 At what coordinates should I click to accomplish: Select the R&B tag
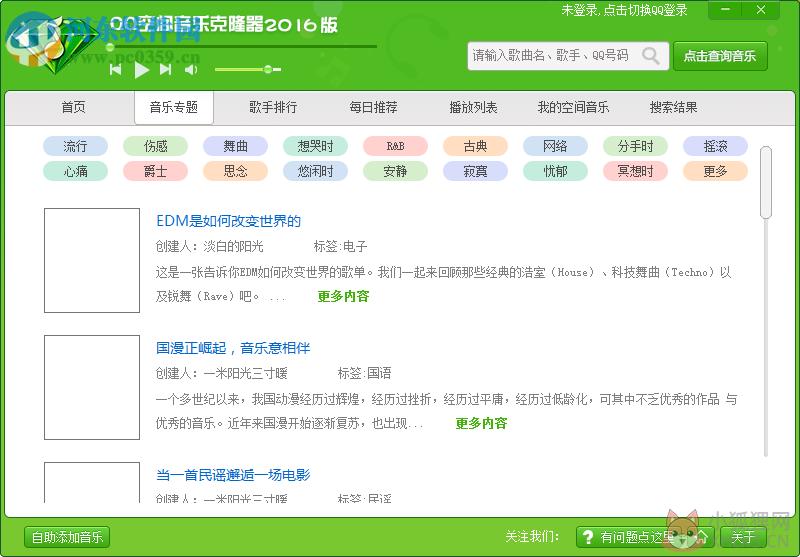[x=395, y=146]
